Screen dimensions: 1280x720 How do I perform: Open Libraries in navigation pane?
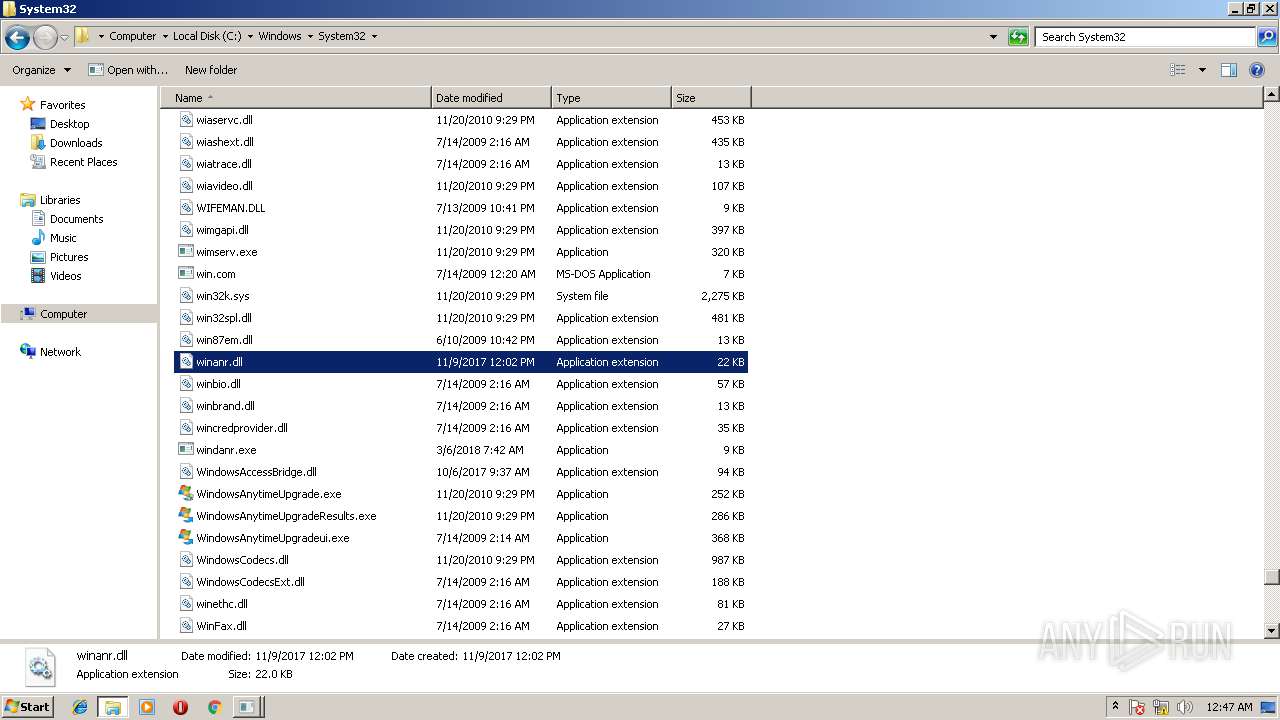pyautogui.click(x=50, y=200)
